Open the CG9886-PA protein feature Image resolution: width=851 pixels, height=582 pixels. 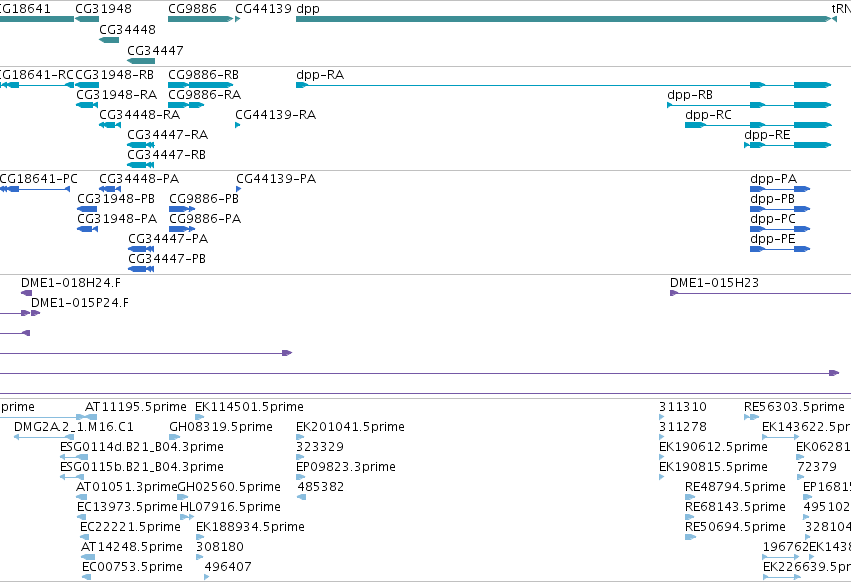click(182, 229)
